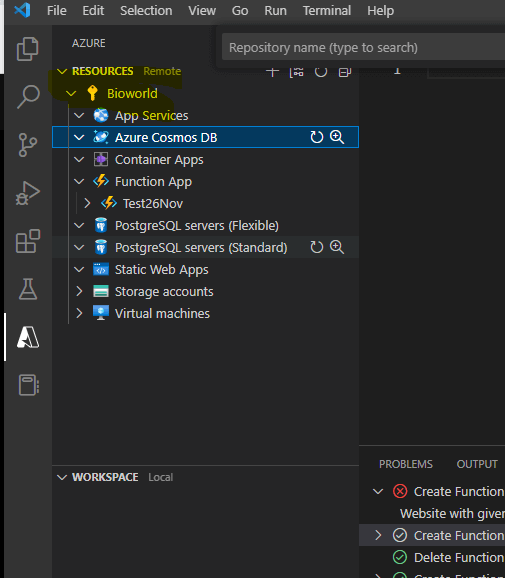
Task: Click the AZURE panel title
Action: (x=88, y=43)
